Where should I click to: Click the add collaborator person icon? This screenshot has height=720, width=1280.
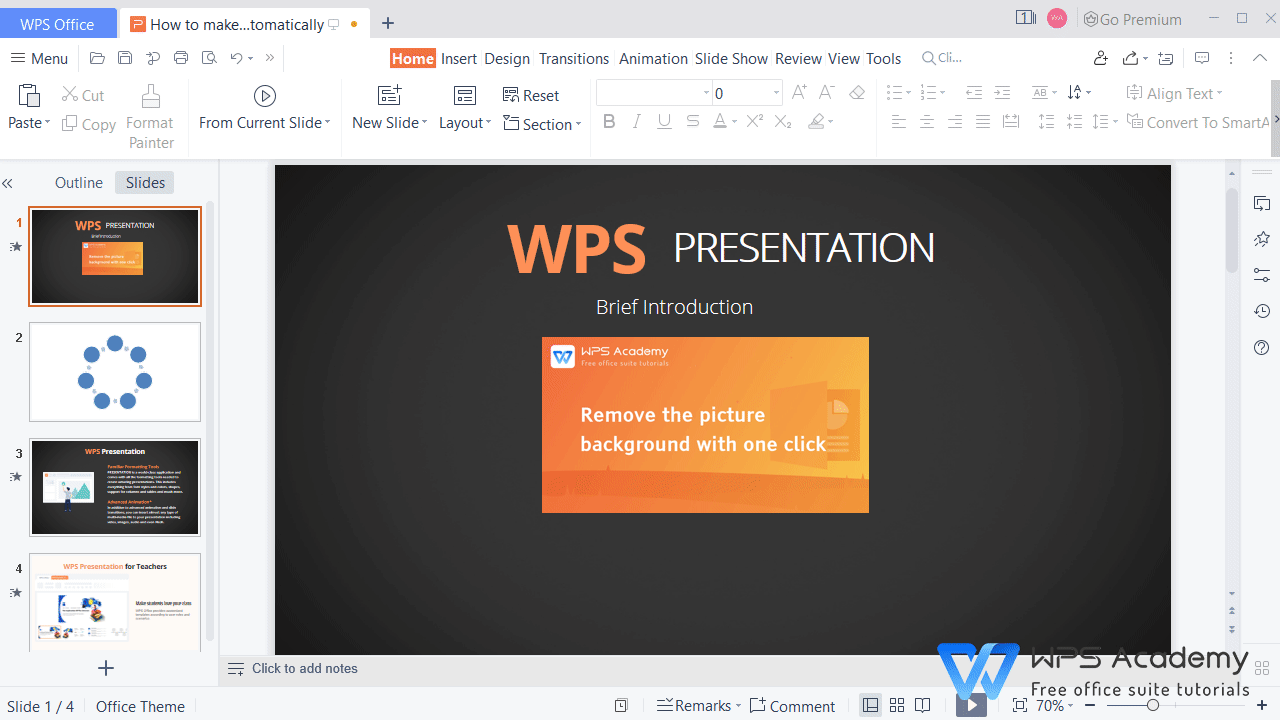point(1101,58)
